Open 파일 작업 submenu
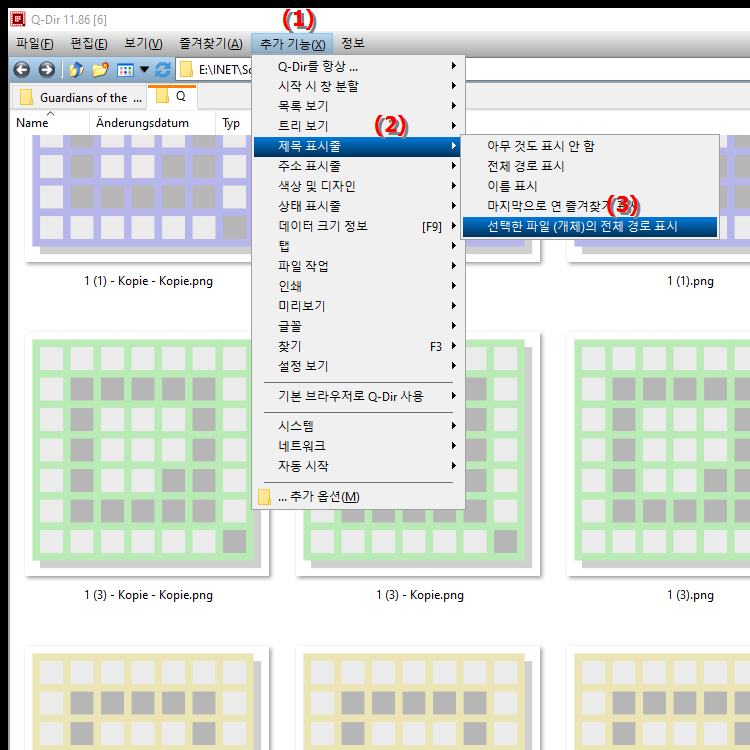750x750 pixels. click(x=357, y=266)
